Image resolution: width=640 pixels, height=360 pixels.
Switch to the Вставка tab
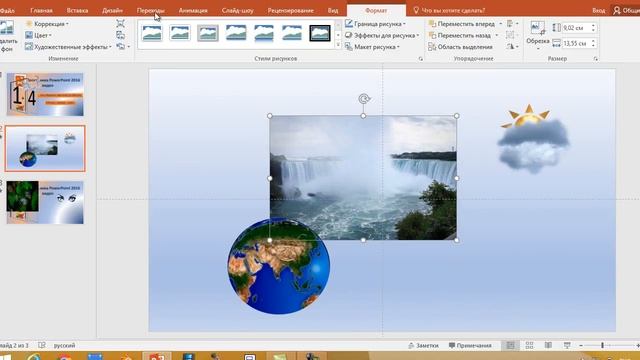[77, 11]
